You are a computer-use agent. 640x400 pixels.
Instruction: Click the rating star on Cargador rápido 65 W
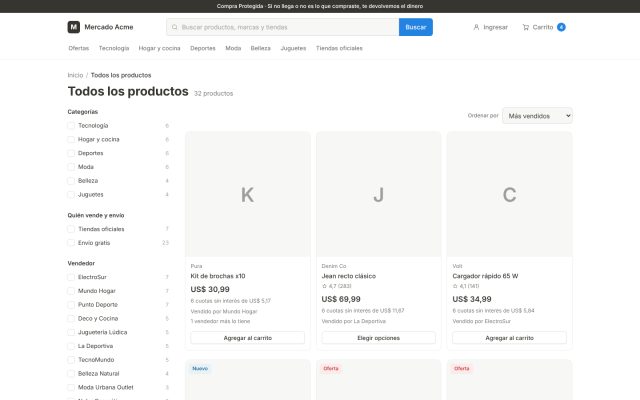coord(455,286)
